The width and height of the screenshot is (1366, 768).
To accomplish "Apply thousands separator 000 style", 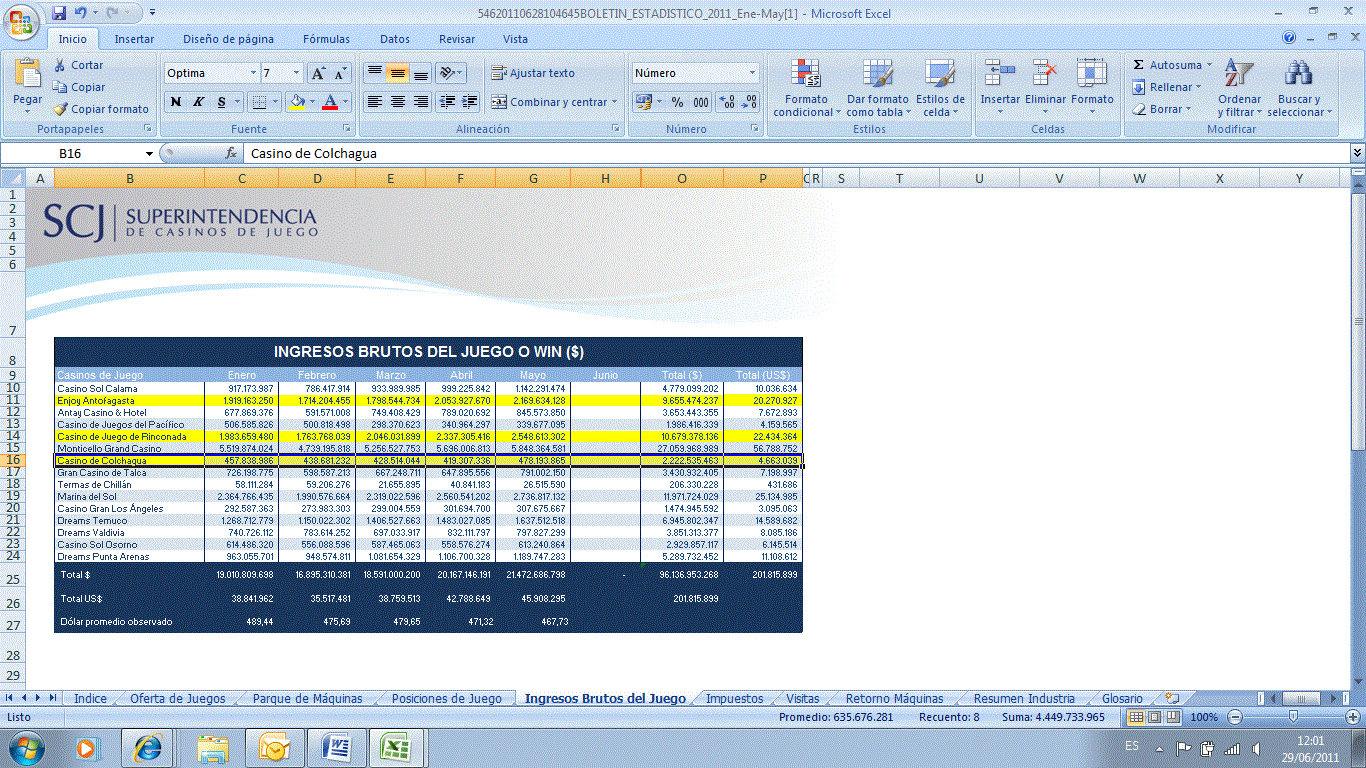I will pos(700,102).
